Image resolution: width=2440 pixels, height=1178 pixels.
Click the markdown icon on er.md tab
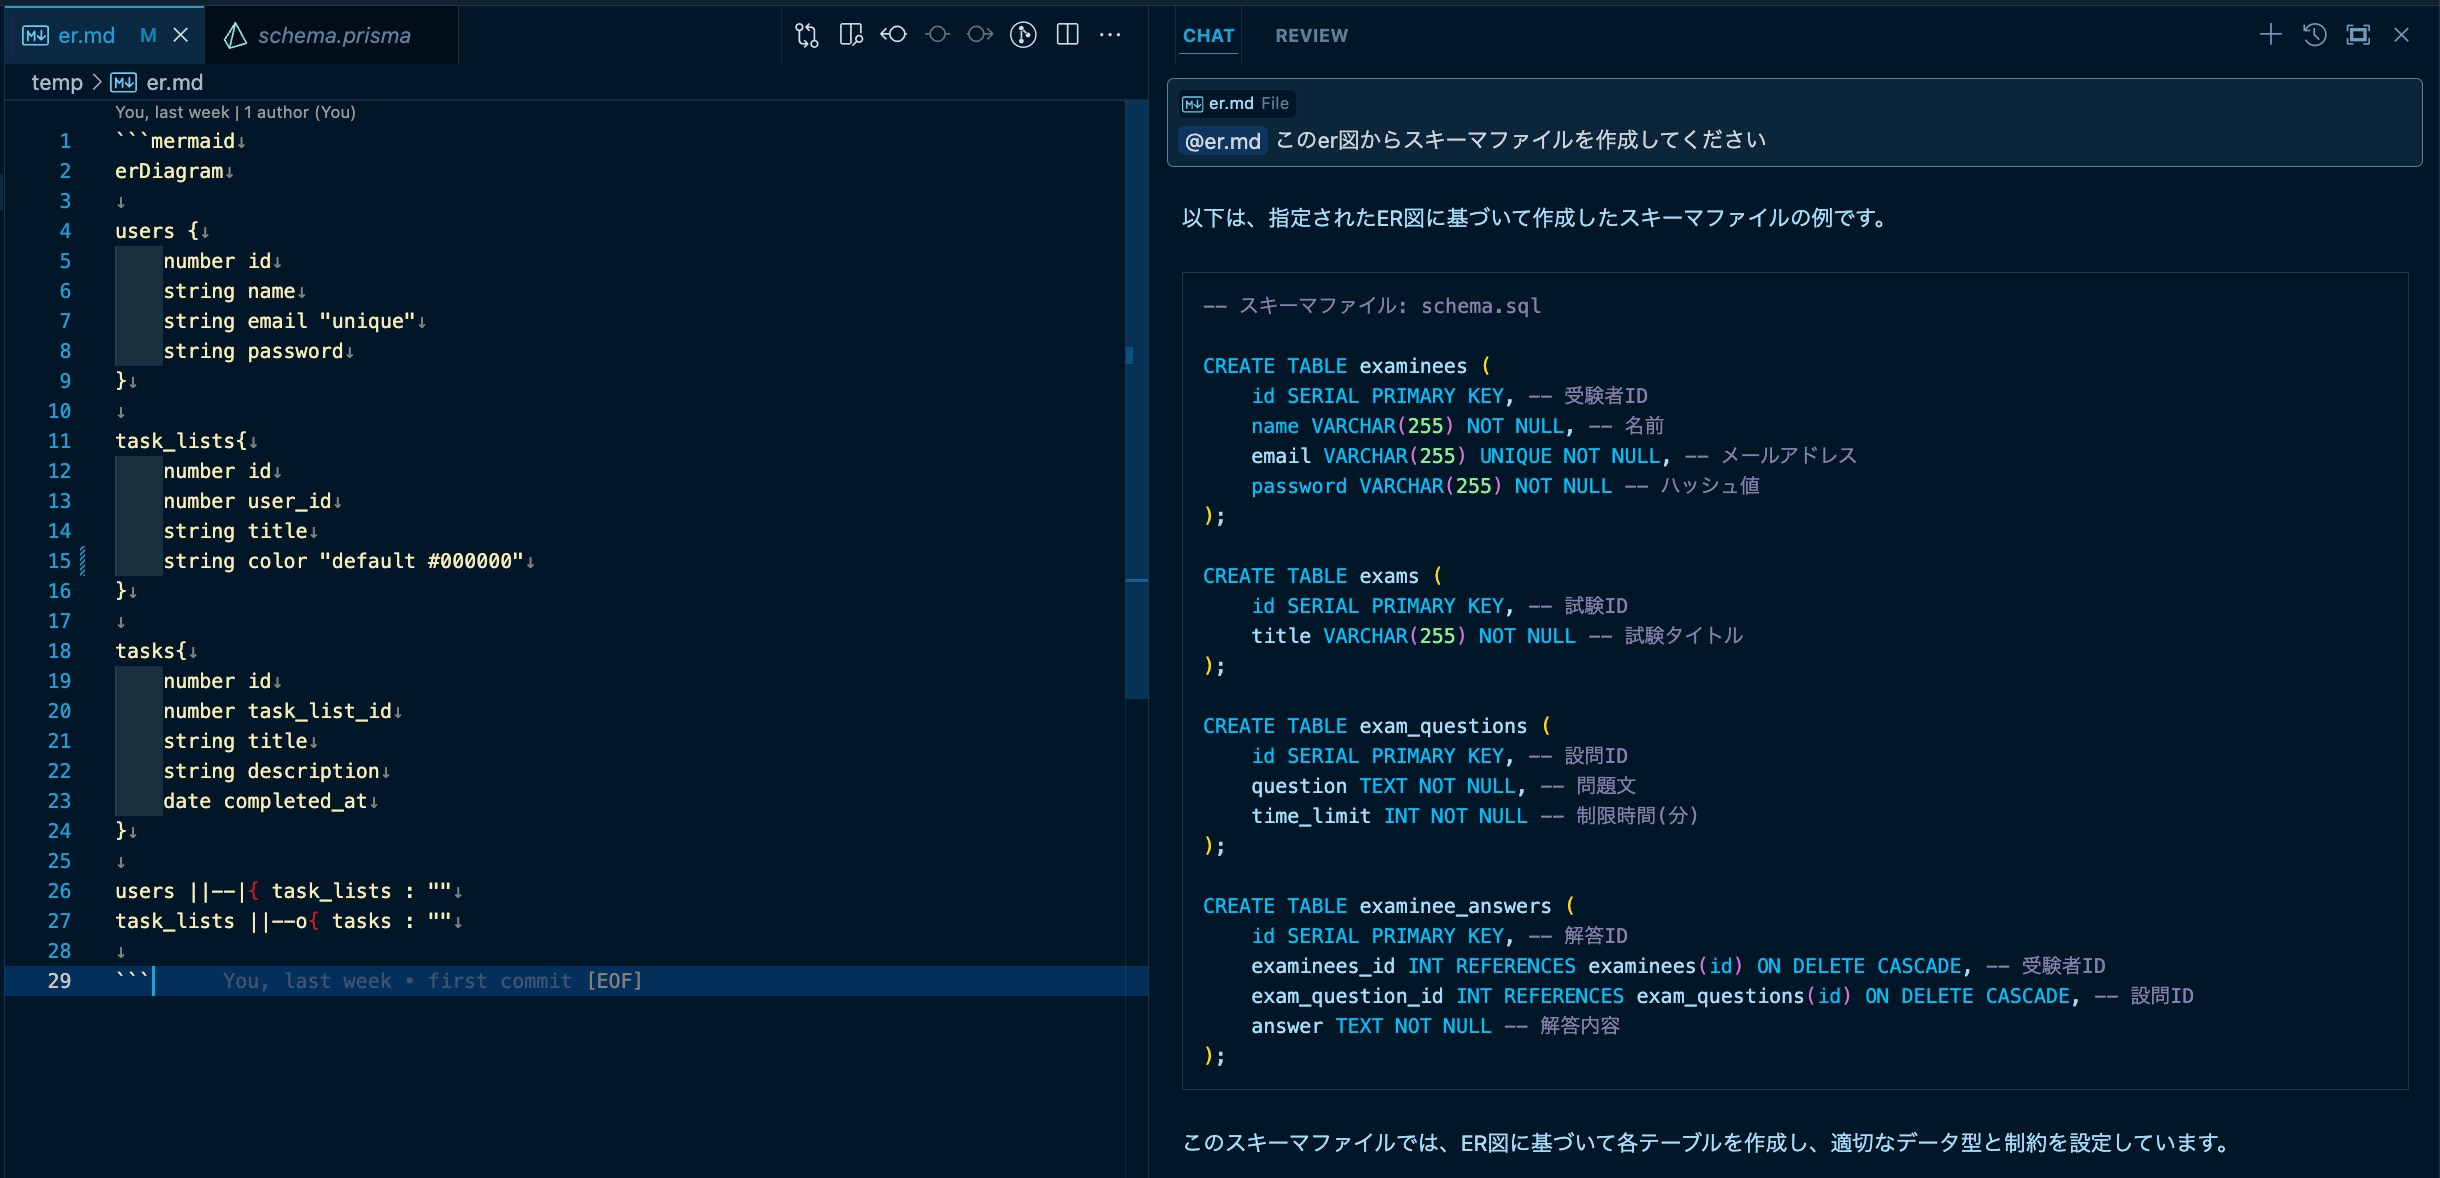35,36
